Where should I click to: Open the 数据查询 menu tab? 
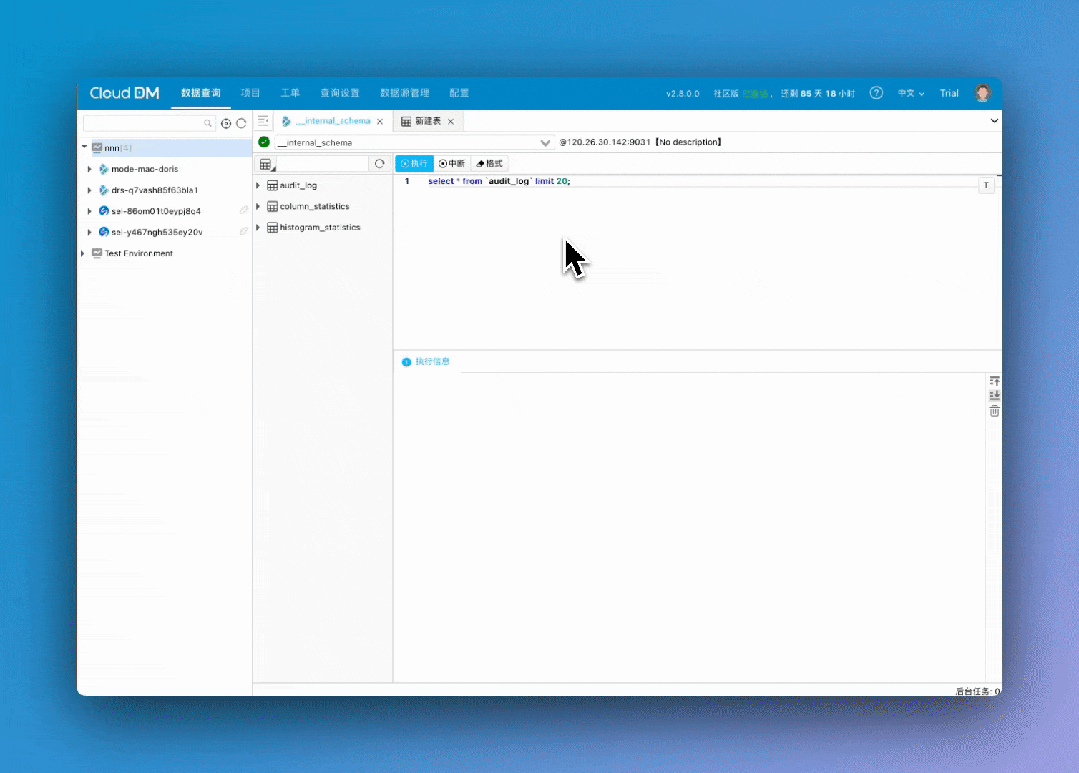coord(201,93)
